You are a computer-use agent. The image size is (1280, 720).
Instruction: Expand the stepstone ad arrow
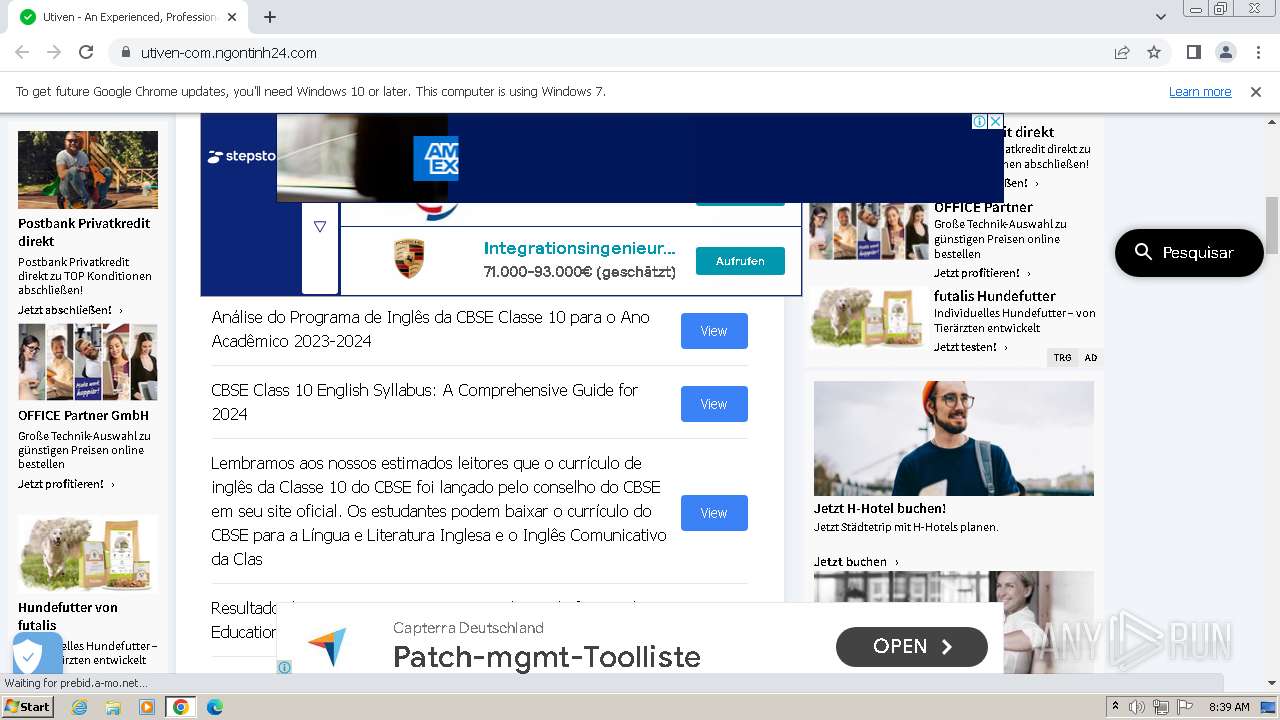point(320,227)
